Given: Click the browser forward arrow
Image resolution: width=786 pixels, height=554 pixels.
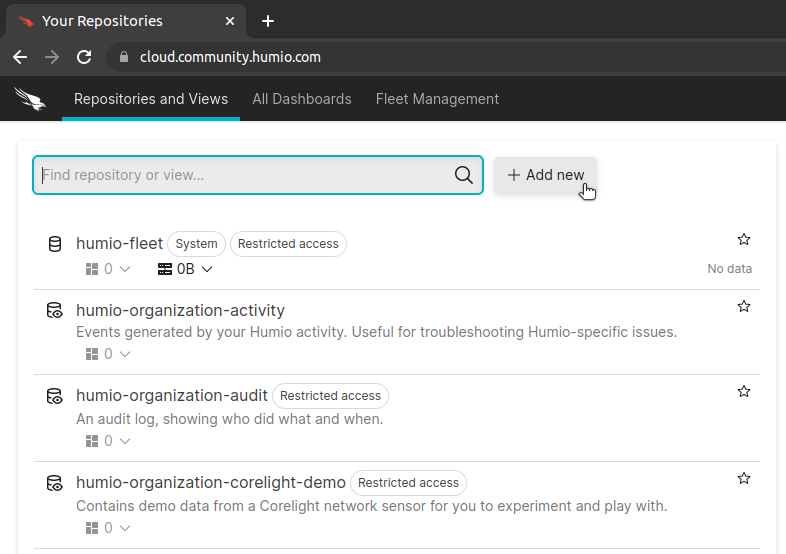Looking at the screenshot, I should click(52, 57).
